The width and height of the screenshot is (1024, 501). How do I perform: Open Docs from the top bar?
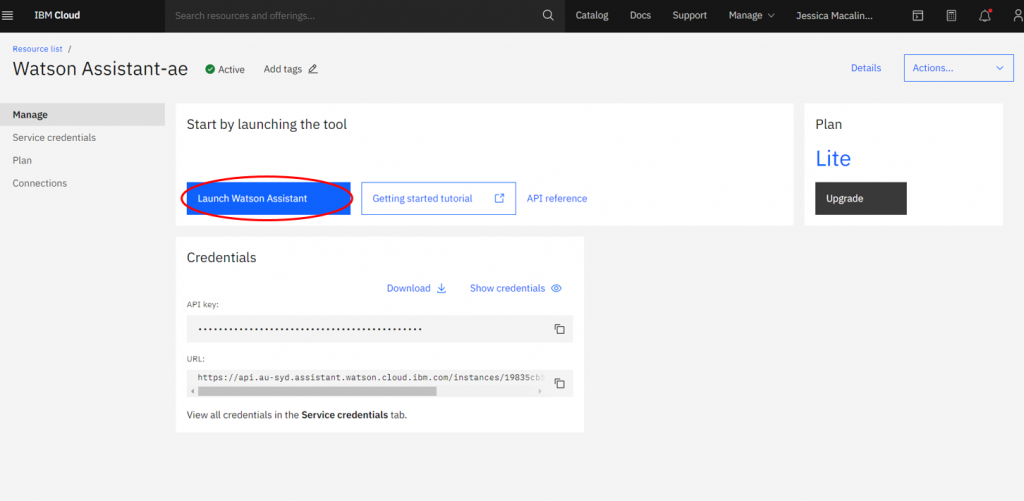(640, 15)
